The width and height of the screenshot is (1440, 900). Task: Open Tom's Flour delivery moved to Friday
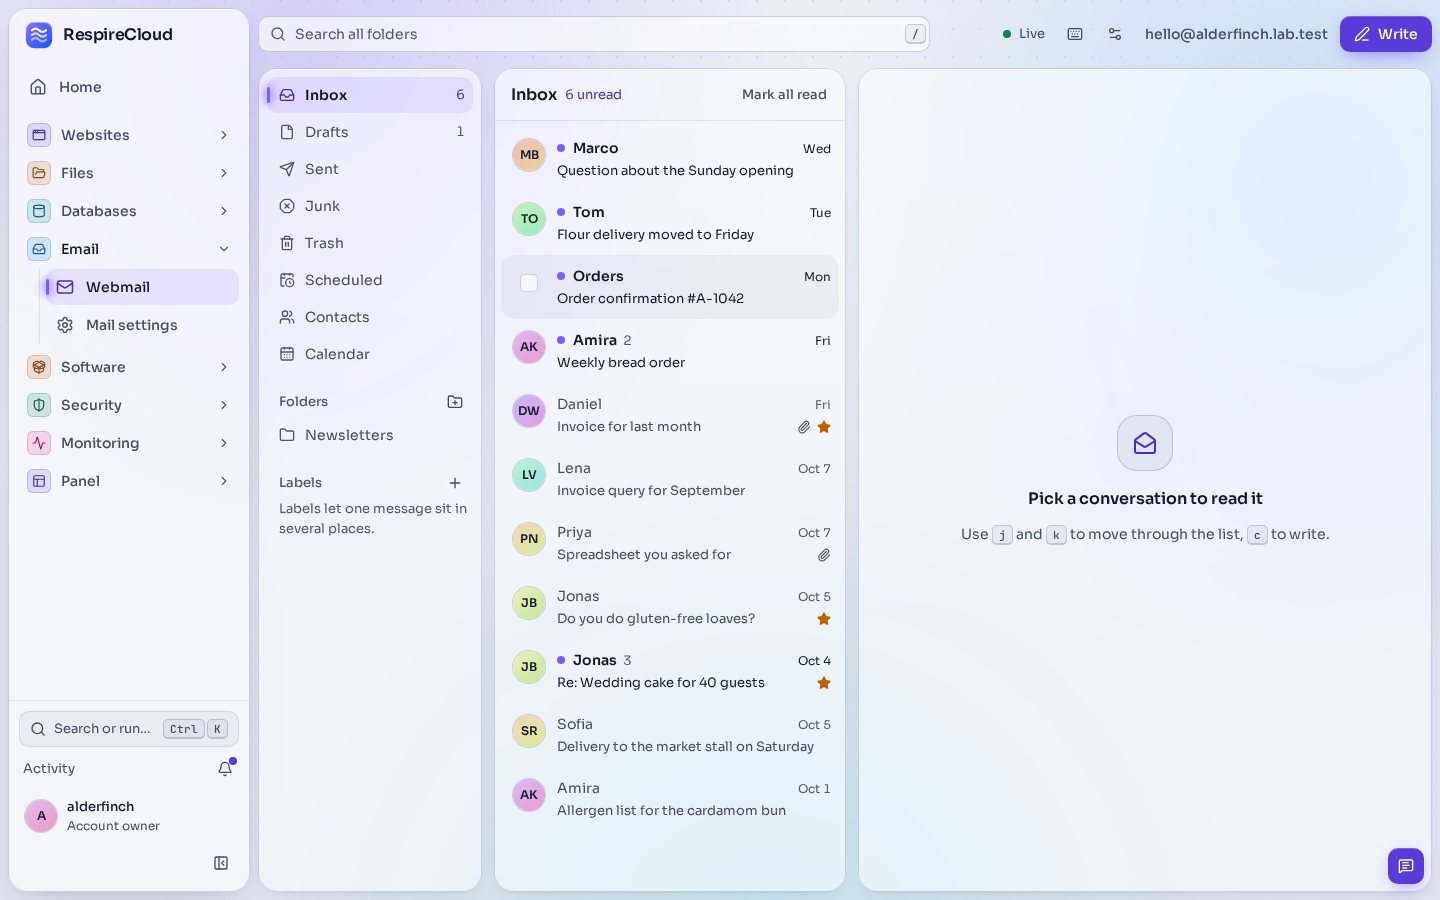coord(670,223)
